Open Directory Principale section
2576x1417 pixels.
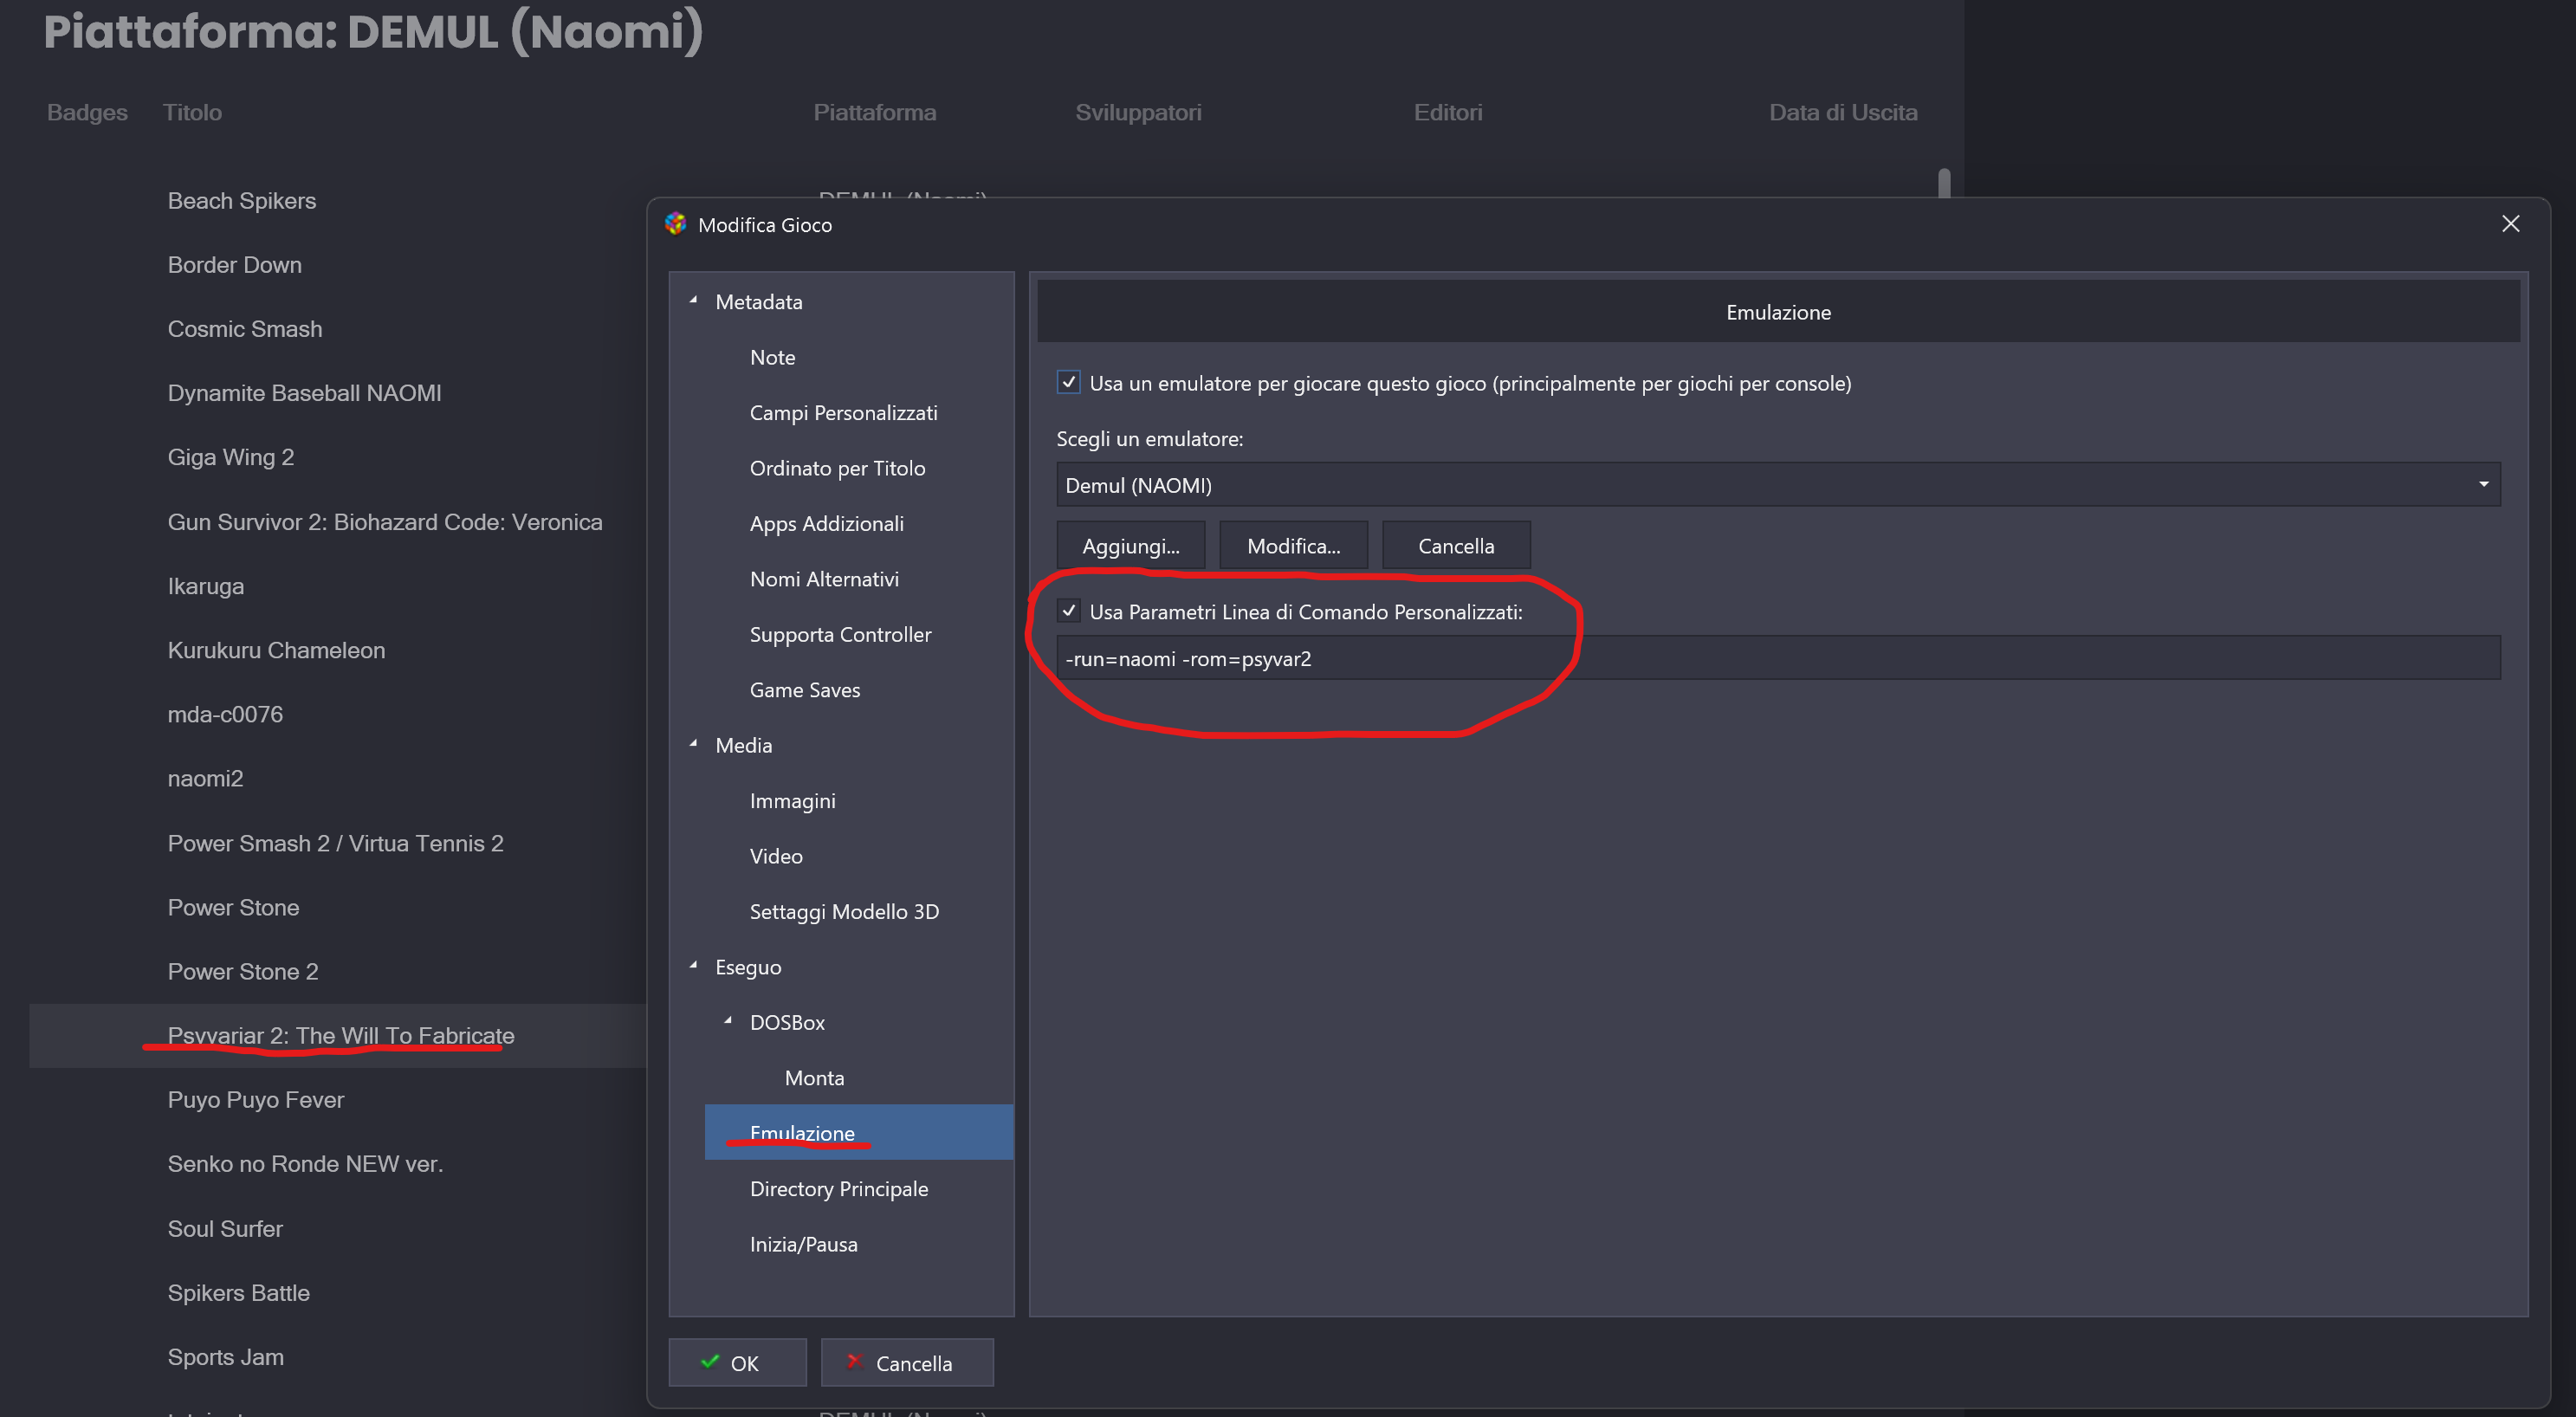(x=838, y=1189)
